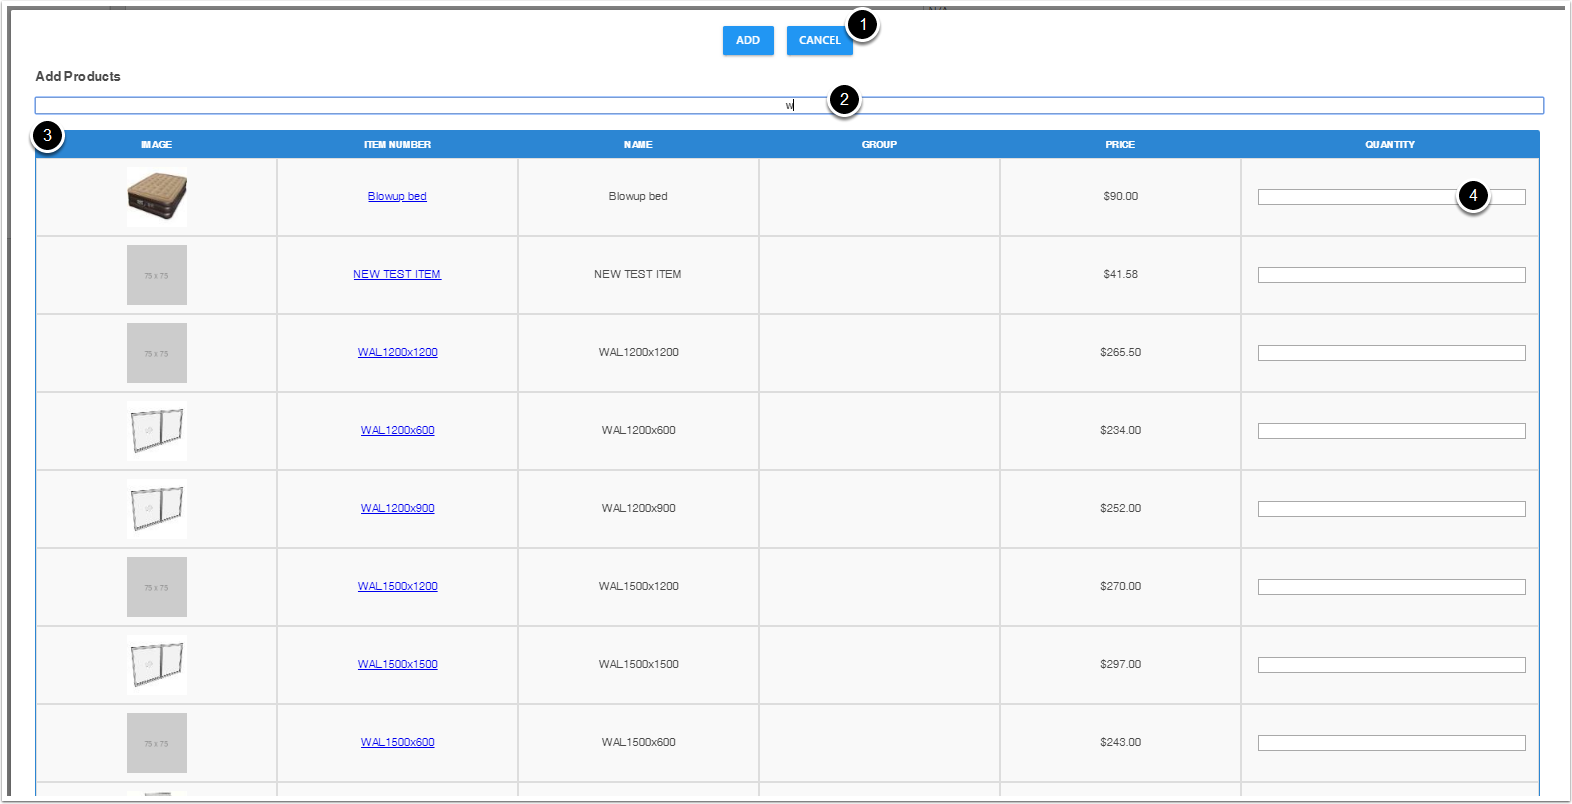1572x804 pixels.
Task: Select the $265.50 price cell
Action: pos(1120,352)
